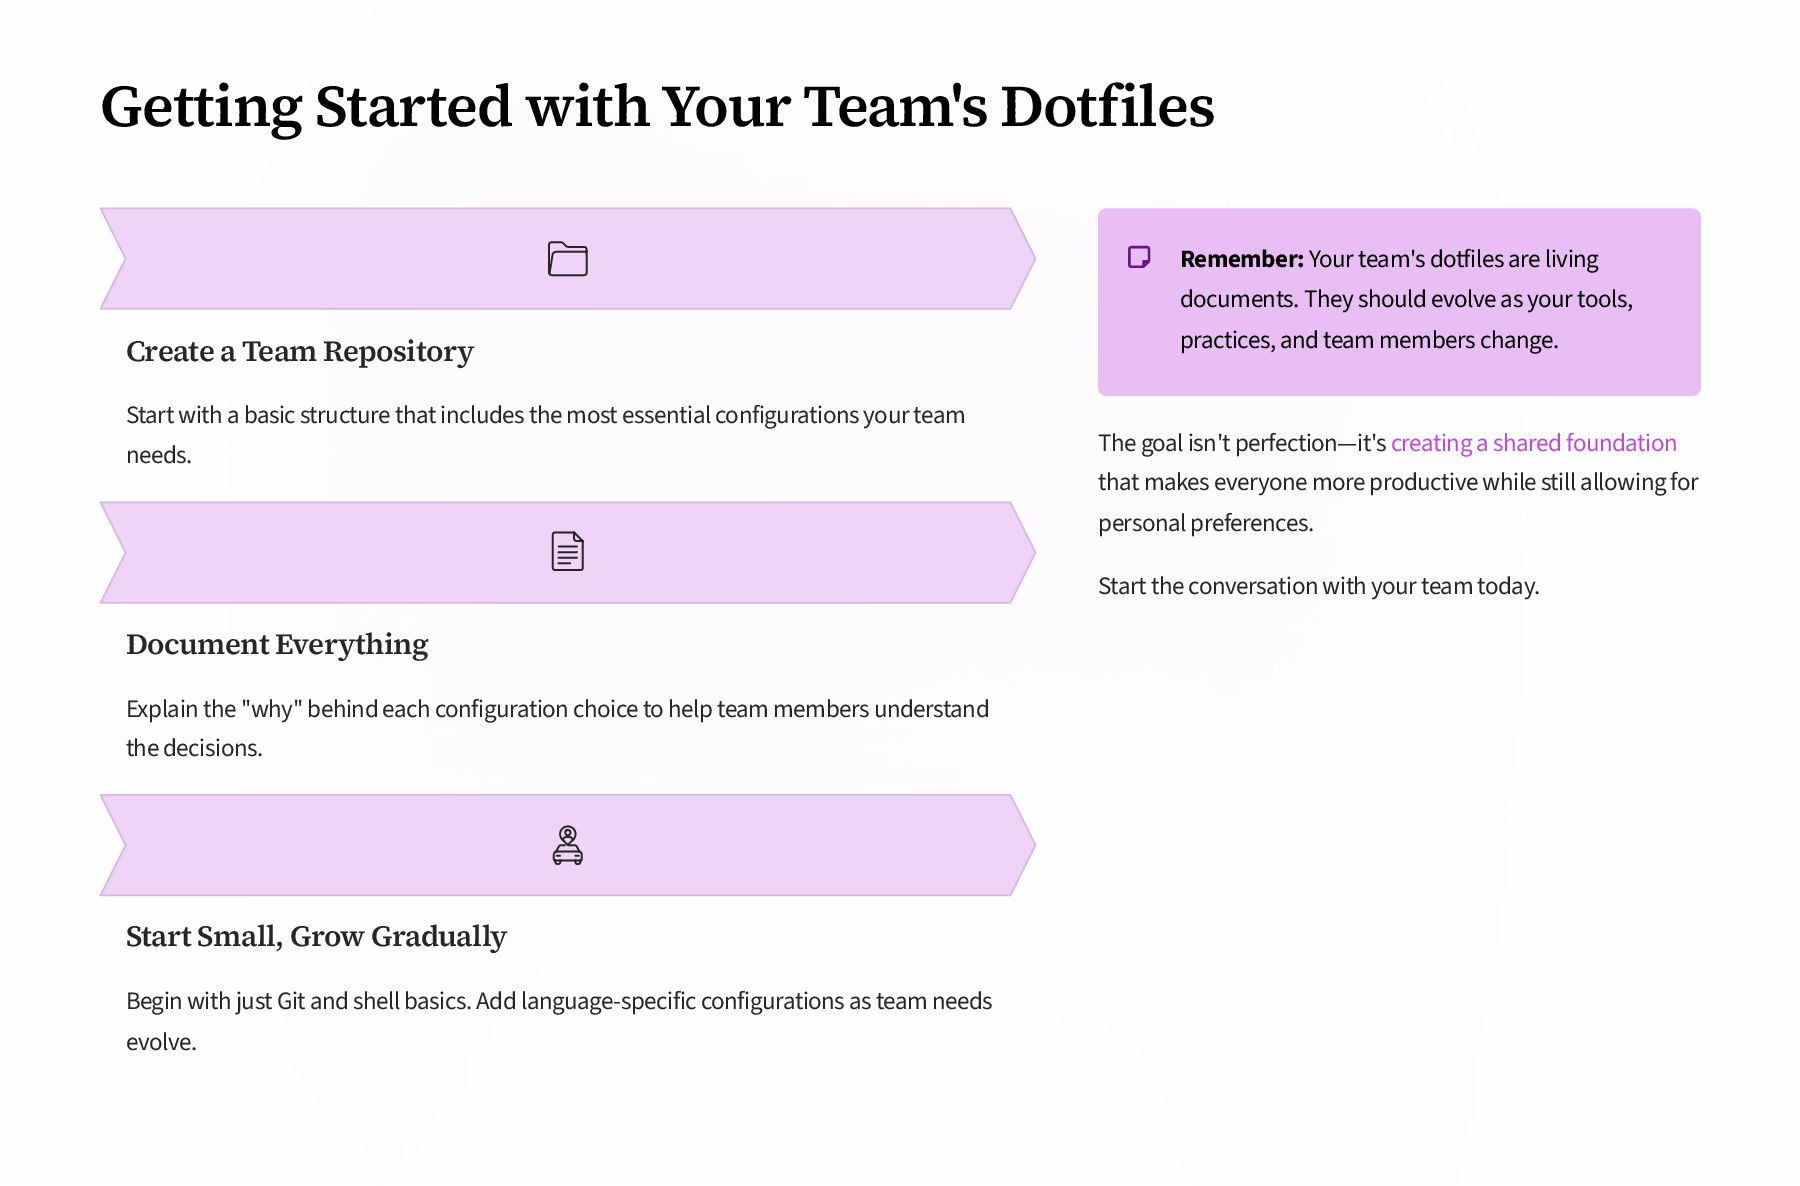Click the text 'personal preferences.' in right column
The image size is (1800, 1186).
(x=1206, y=523)
